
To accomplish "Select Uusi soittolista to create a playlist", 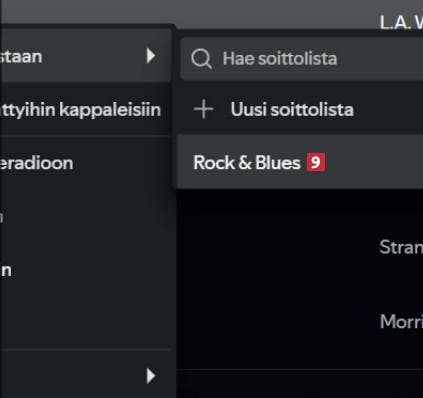I will pos(292,109).
